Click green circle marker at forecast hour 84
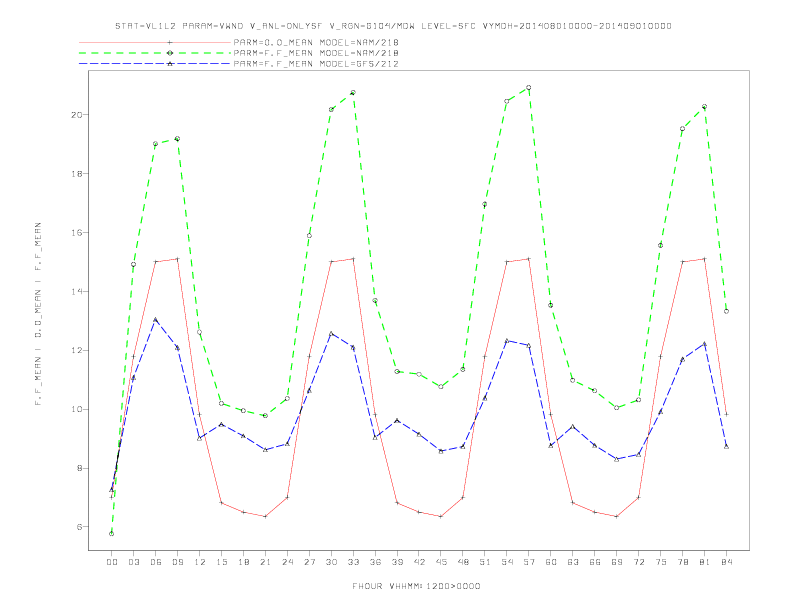 (x=726, y=311)
